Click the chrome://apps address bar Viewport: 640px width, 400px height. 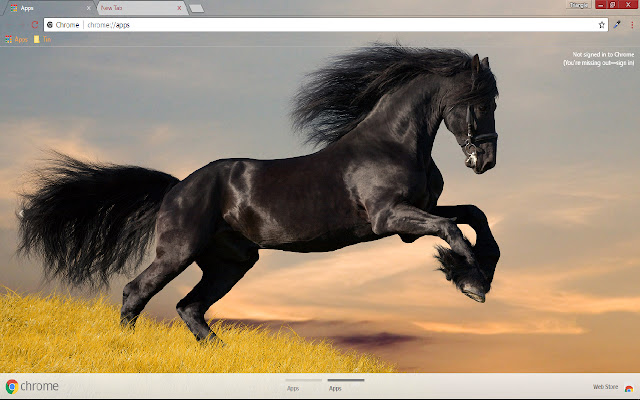click(326, 25)
